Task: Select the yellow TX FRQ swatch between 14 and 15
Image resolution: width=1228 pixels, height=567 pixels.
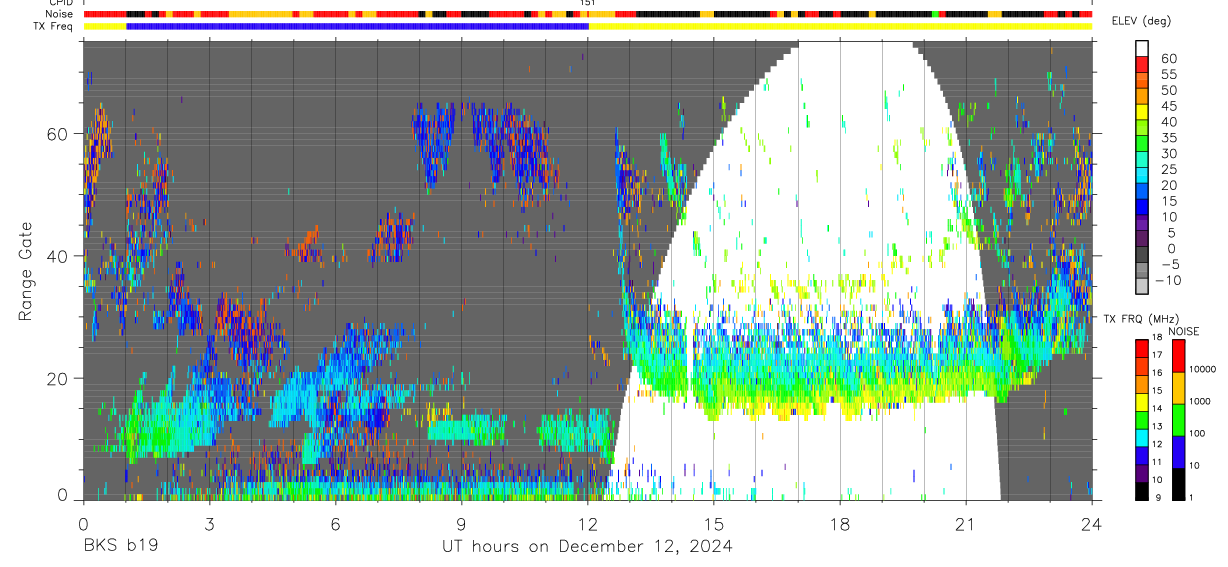Action: [x=1143, y=400]
